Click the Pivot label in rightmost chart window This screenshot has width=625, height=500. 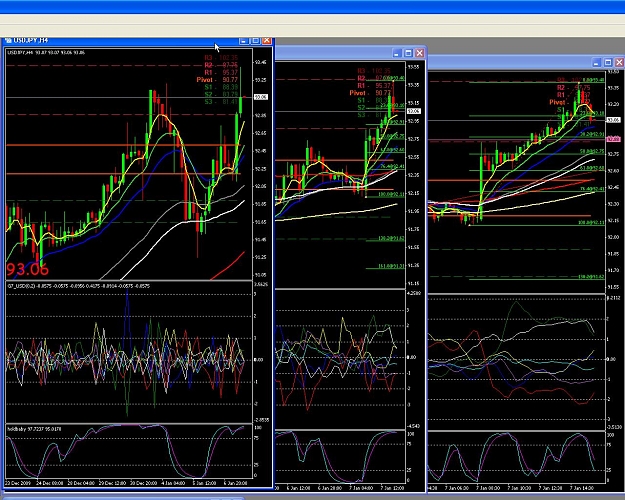(557, 102)
